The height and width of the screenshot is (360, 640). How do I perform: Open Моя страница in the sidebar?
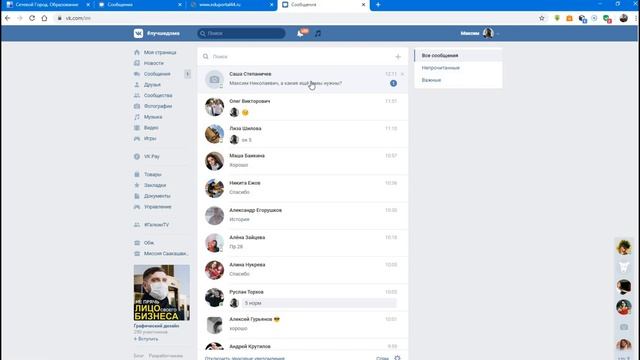tap(160, 52)
